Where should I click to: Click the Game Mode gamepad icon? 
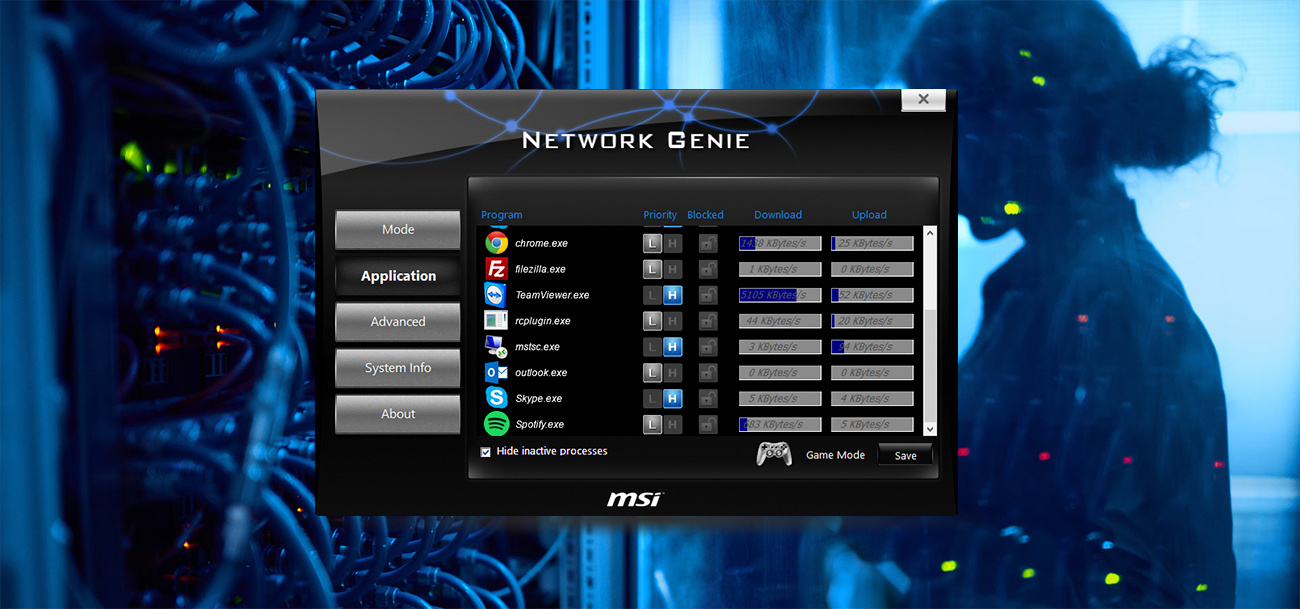click(x=774, y=454)
